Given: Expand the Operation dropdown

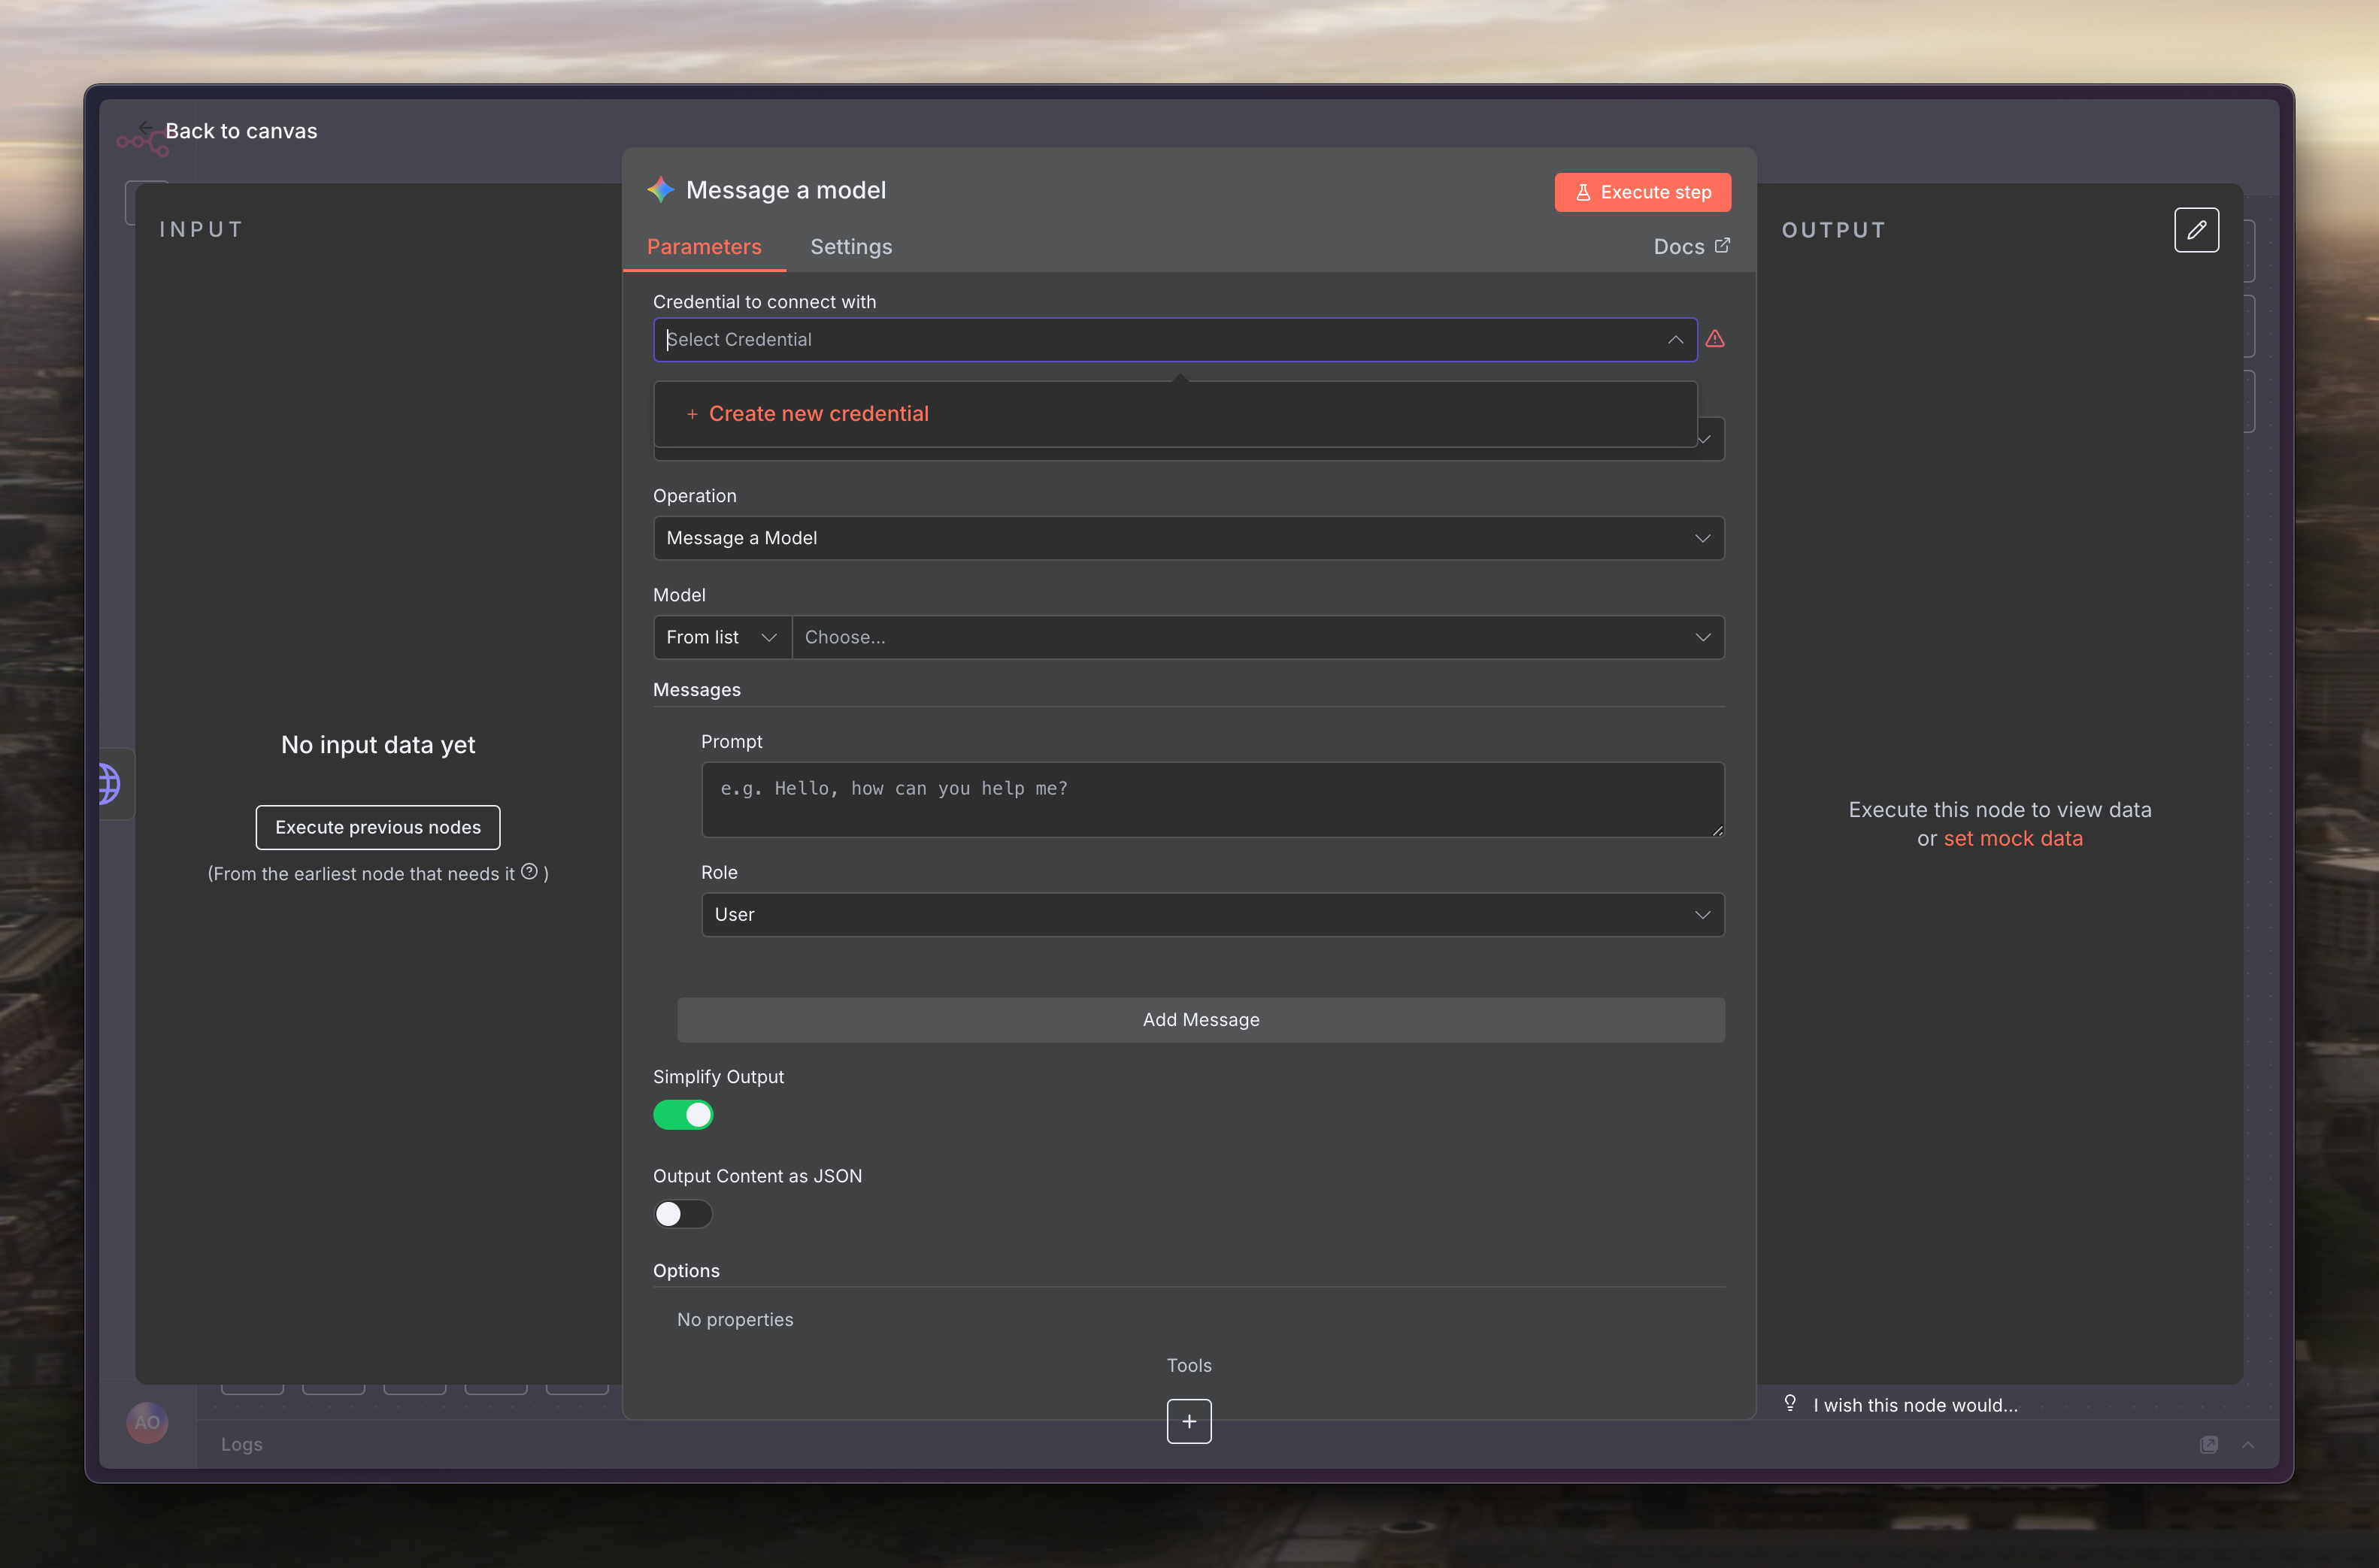Looking at the screenshot, I should click(x=1188, y=538).
